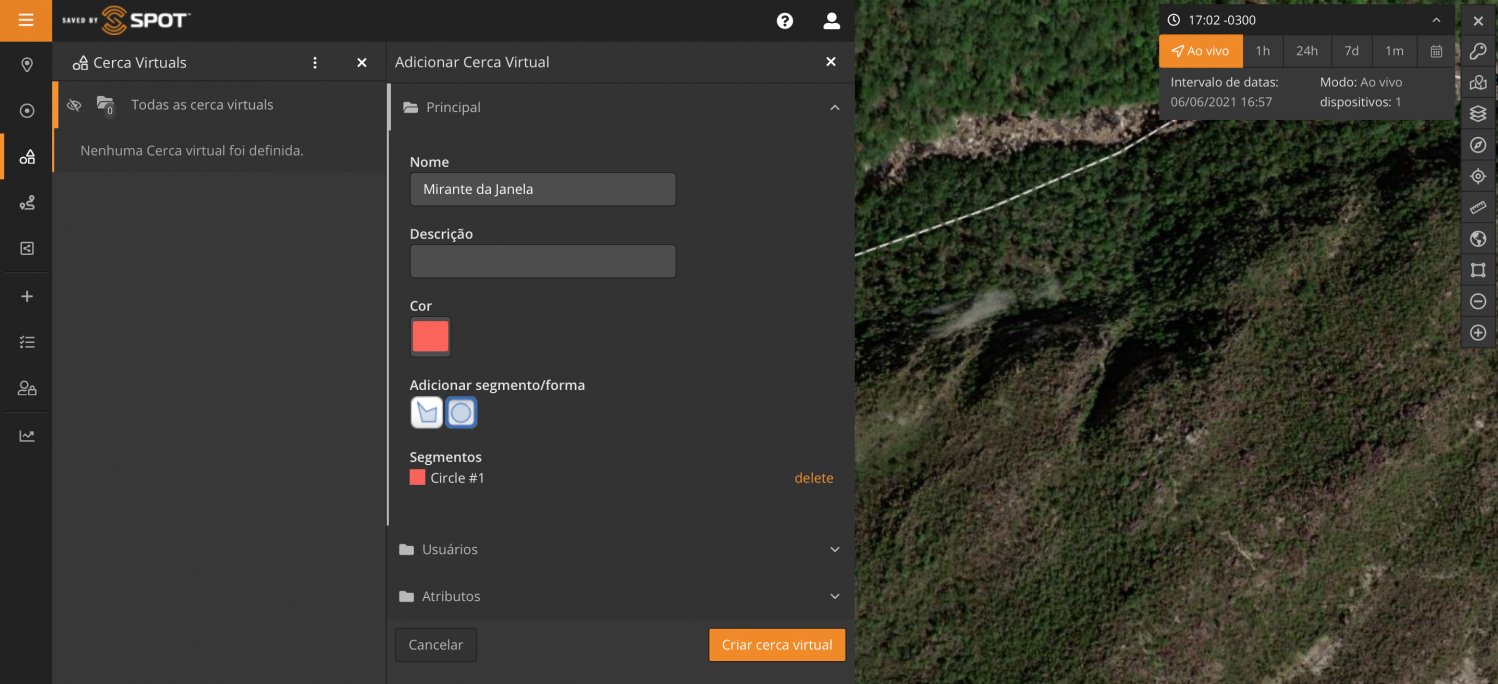Screen dimensions: 1498x684
Task: Switch to the 24h time range tab
Action: tap(1306, 51)
